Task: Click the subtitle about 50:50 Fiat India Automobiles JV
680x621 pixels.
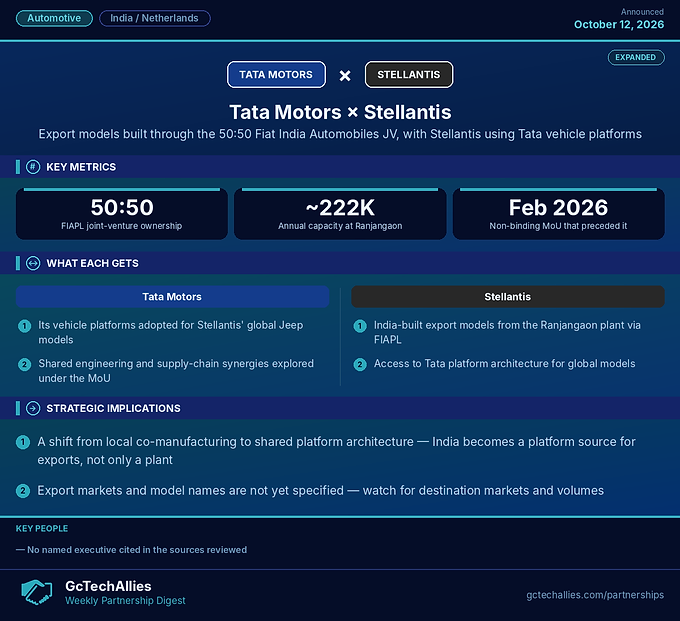Action: coord(340,134)
